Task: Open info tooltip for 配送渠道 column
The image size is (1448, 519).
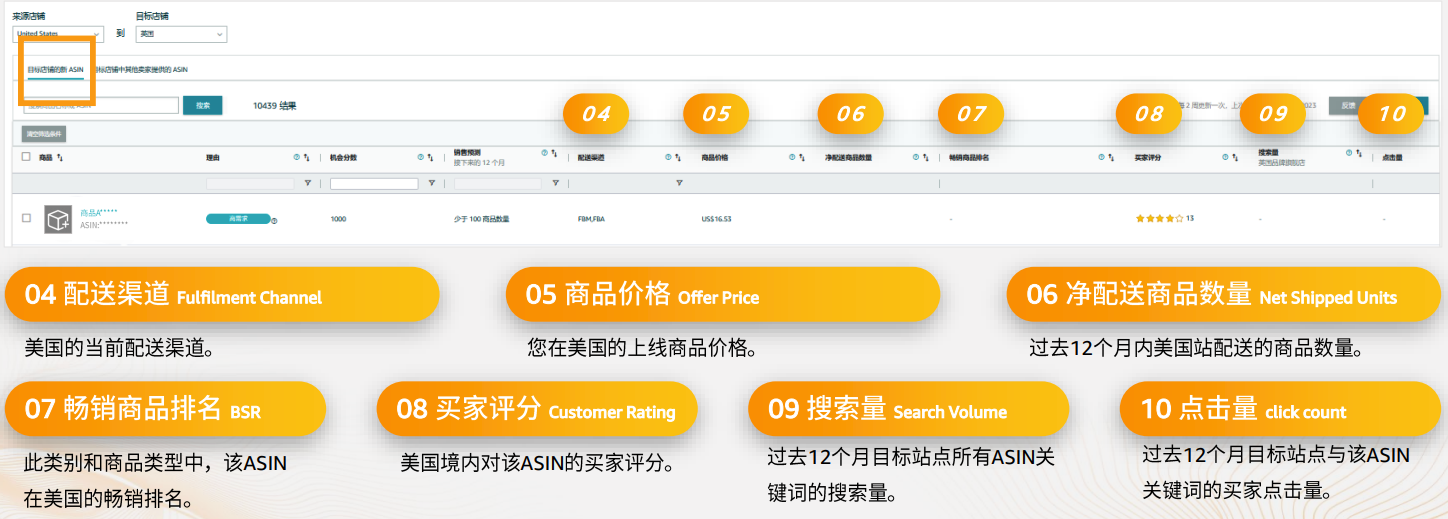Action: (668, 157)
